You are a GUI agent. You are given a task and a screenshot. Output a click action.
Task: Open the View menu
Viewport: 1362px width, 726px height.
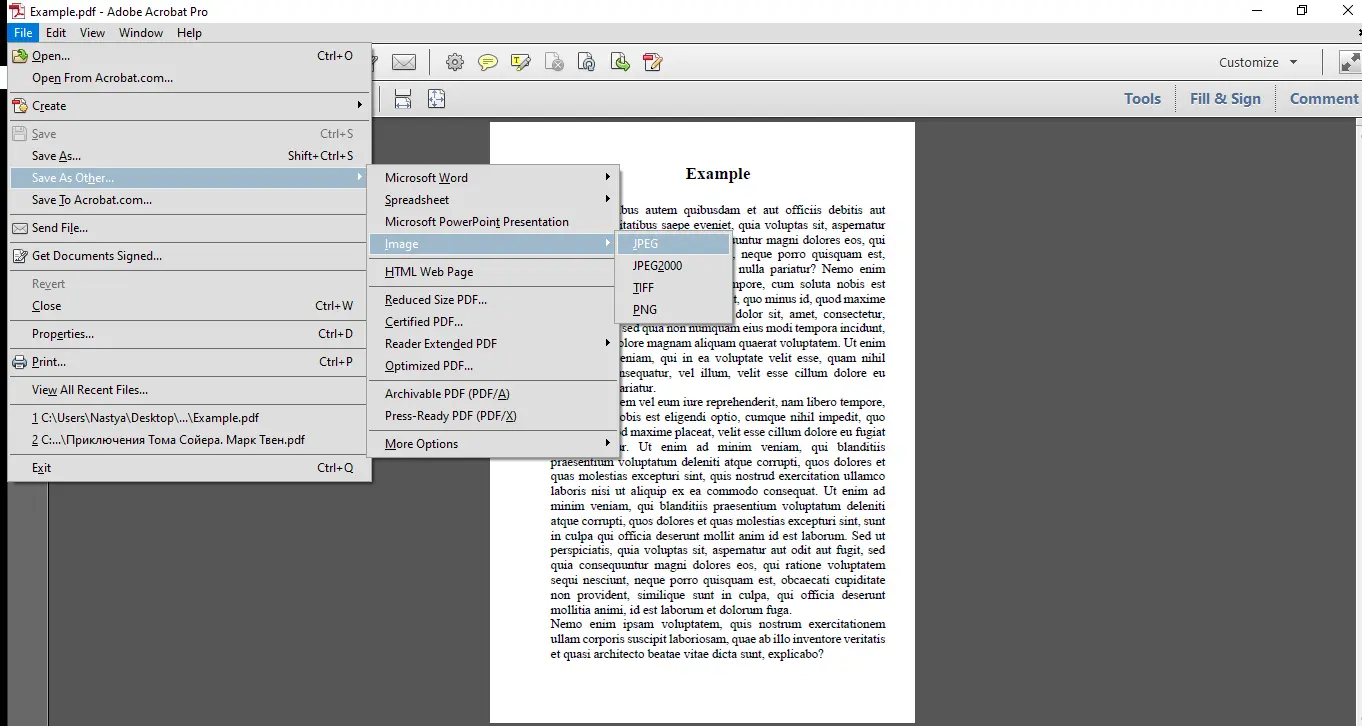click(92, 32)
